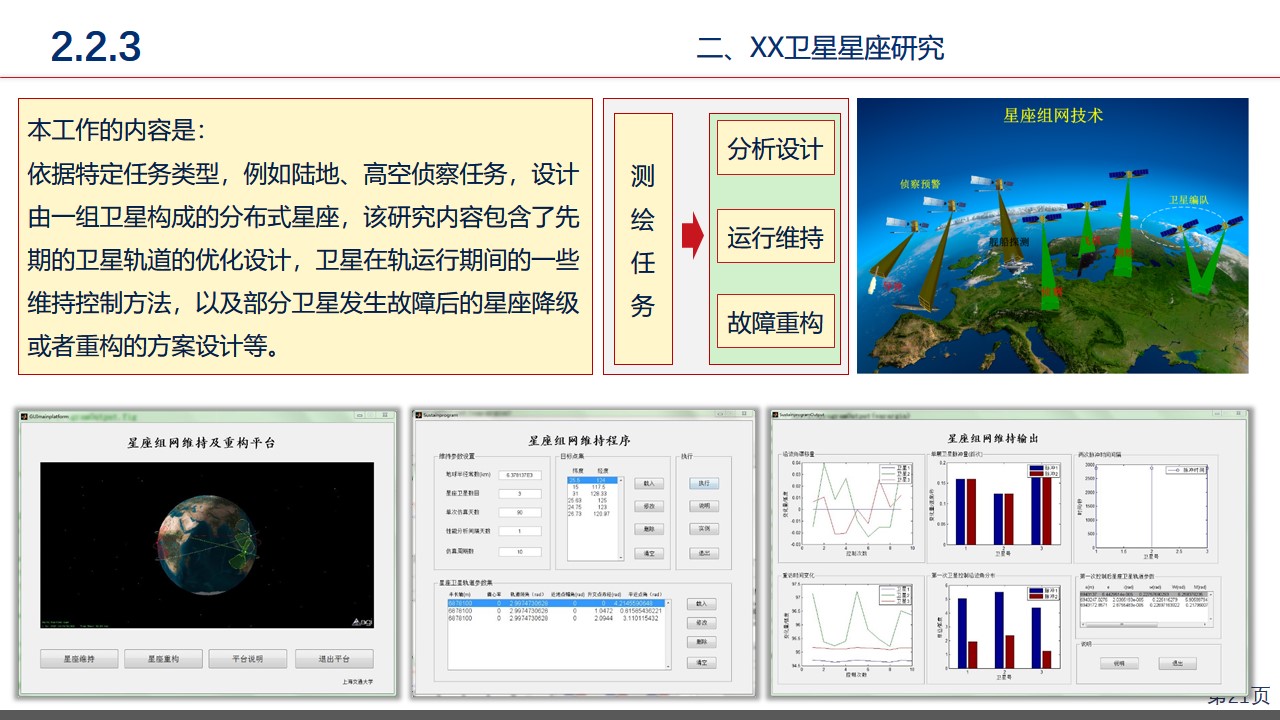Click 删除 beside the 目标点集 list
The height and width of the screenshot is (720, 1280).
point(649,529)
